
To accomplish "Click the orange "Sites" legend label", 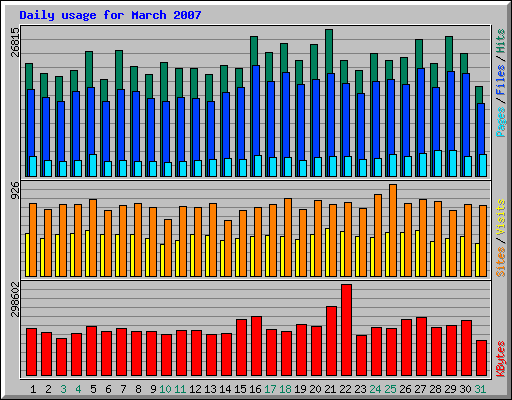I will 501,262.
